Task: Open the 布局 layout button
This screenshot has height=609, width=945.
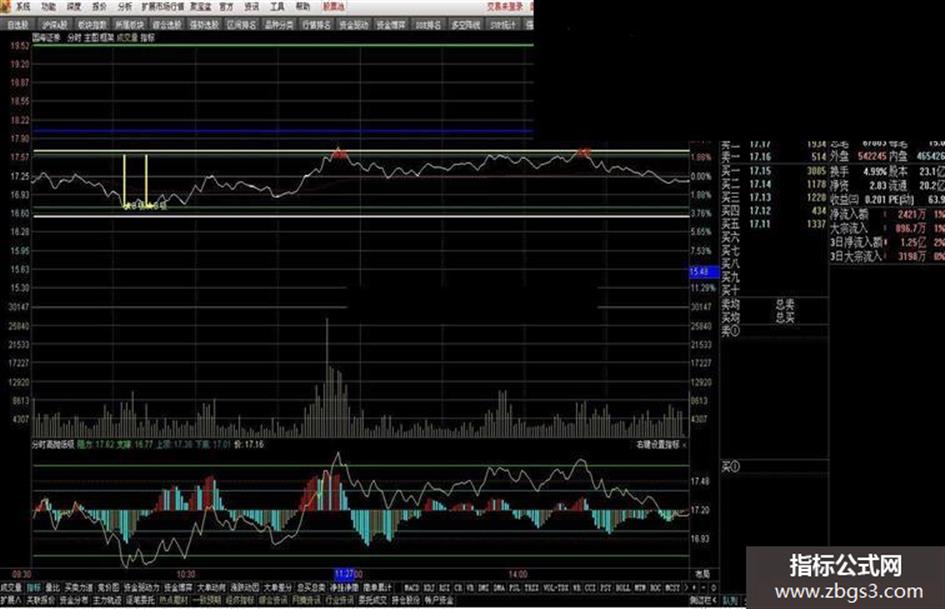Action: coord(702,573)
